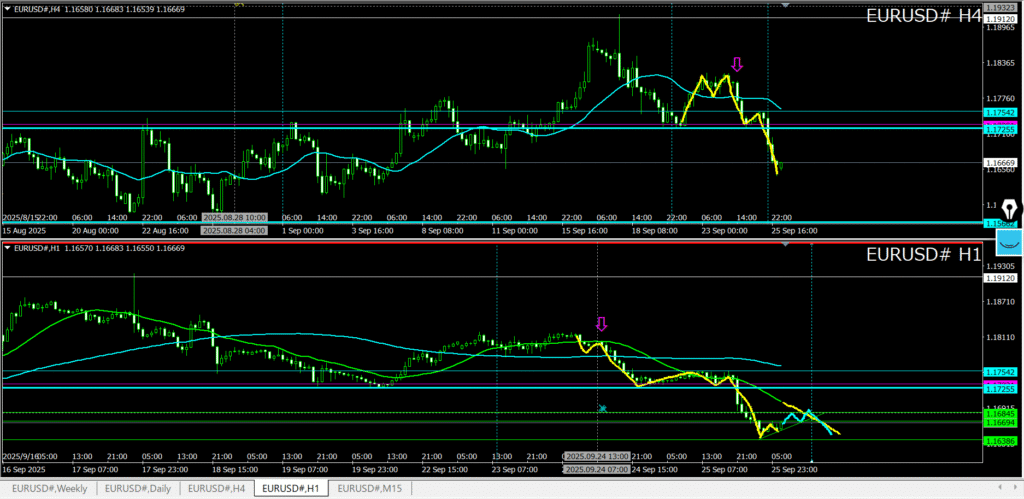Click the cyan X marker on the H1 chart
1024x499 pixels.
click(x=602, y=408)
